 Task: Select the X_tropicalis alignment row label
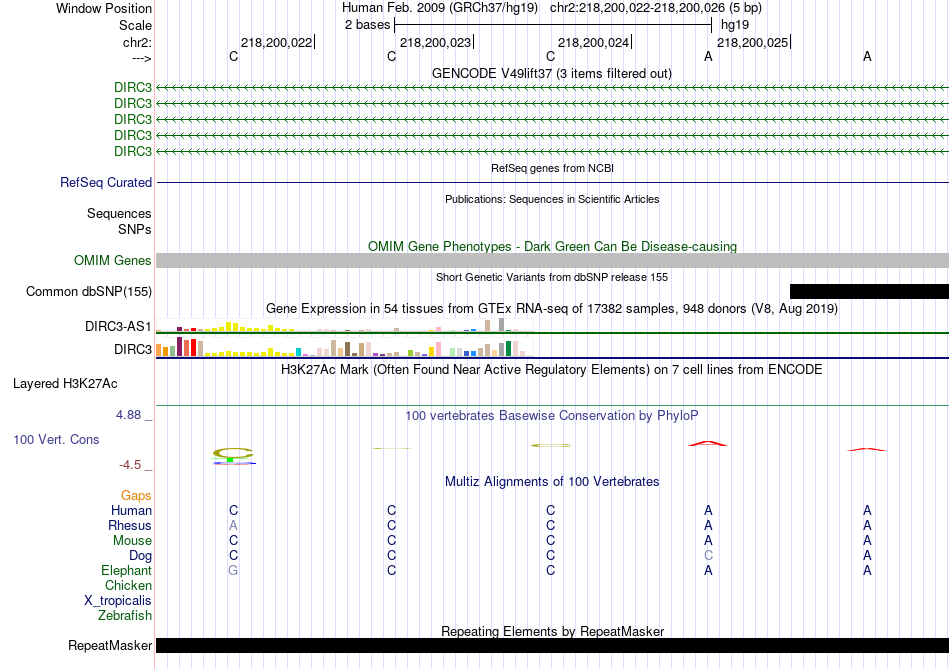pyautogui.click(x=118, y=601)
